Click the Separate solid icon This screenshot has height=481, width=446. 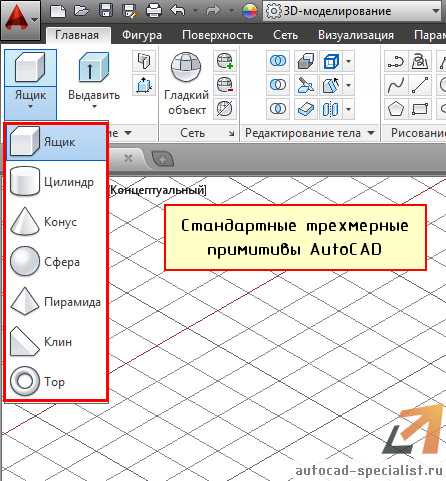pyautogui.click(x=331, y=109)
